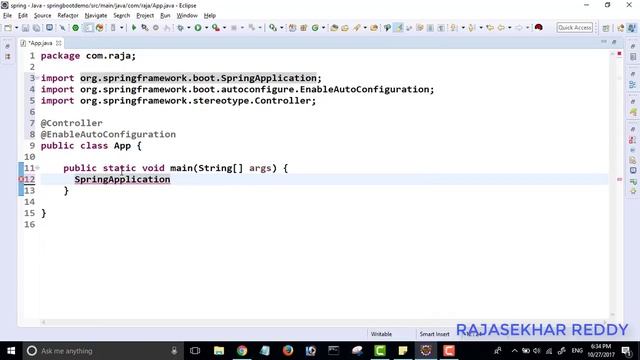
Task: Select the *App.java editor tab
Action: [40, 43]
